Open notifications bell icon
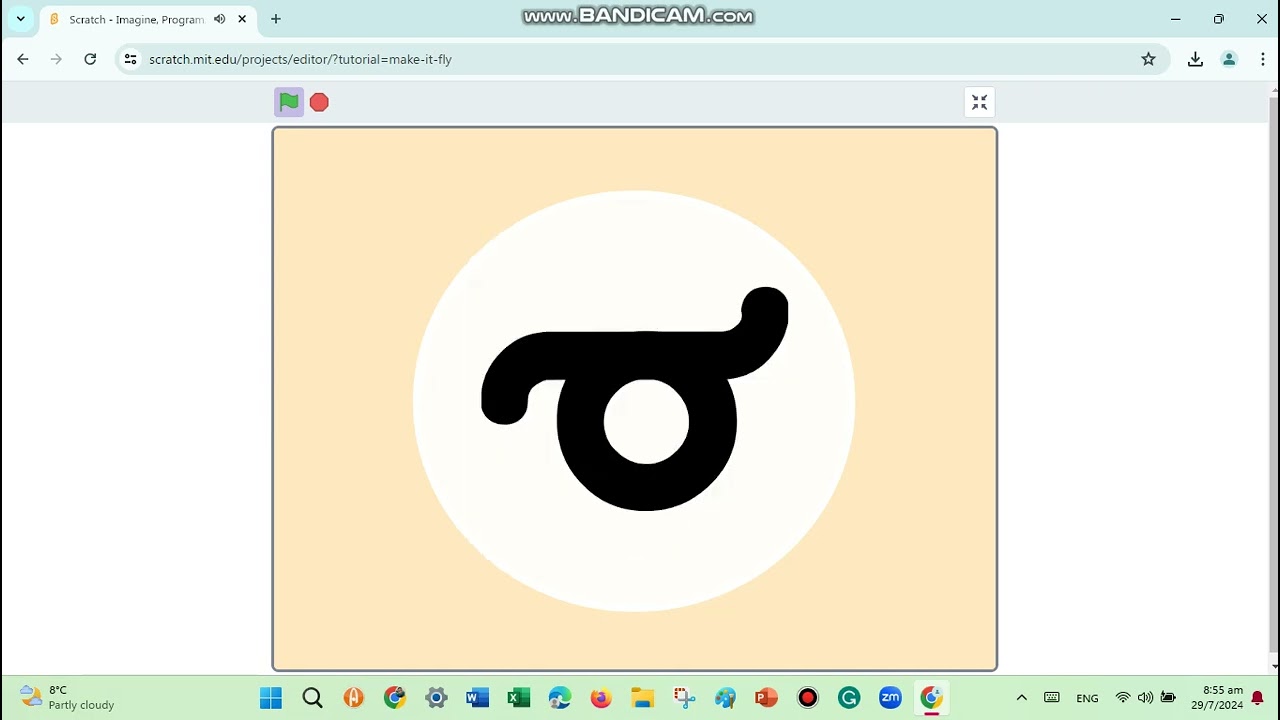This screenshot has width=1280, height=720. click(x=1258, y=698)
